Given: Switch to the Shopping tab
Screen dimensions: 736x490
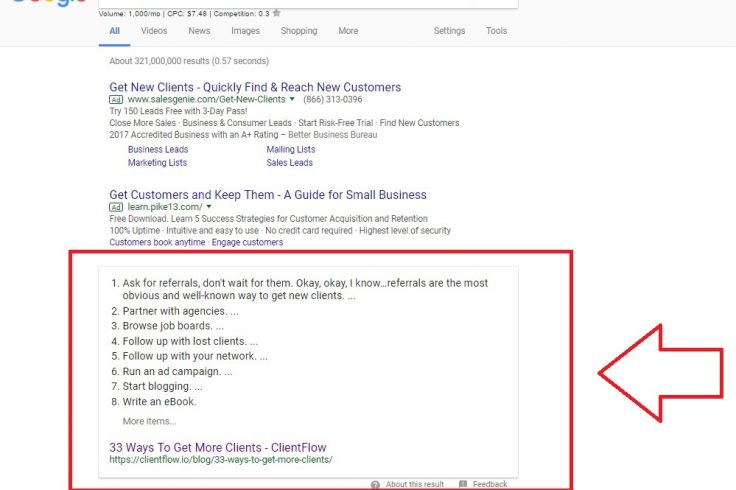Looking at the screenshot, I should point(298,31).
